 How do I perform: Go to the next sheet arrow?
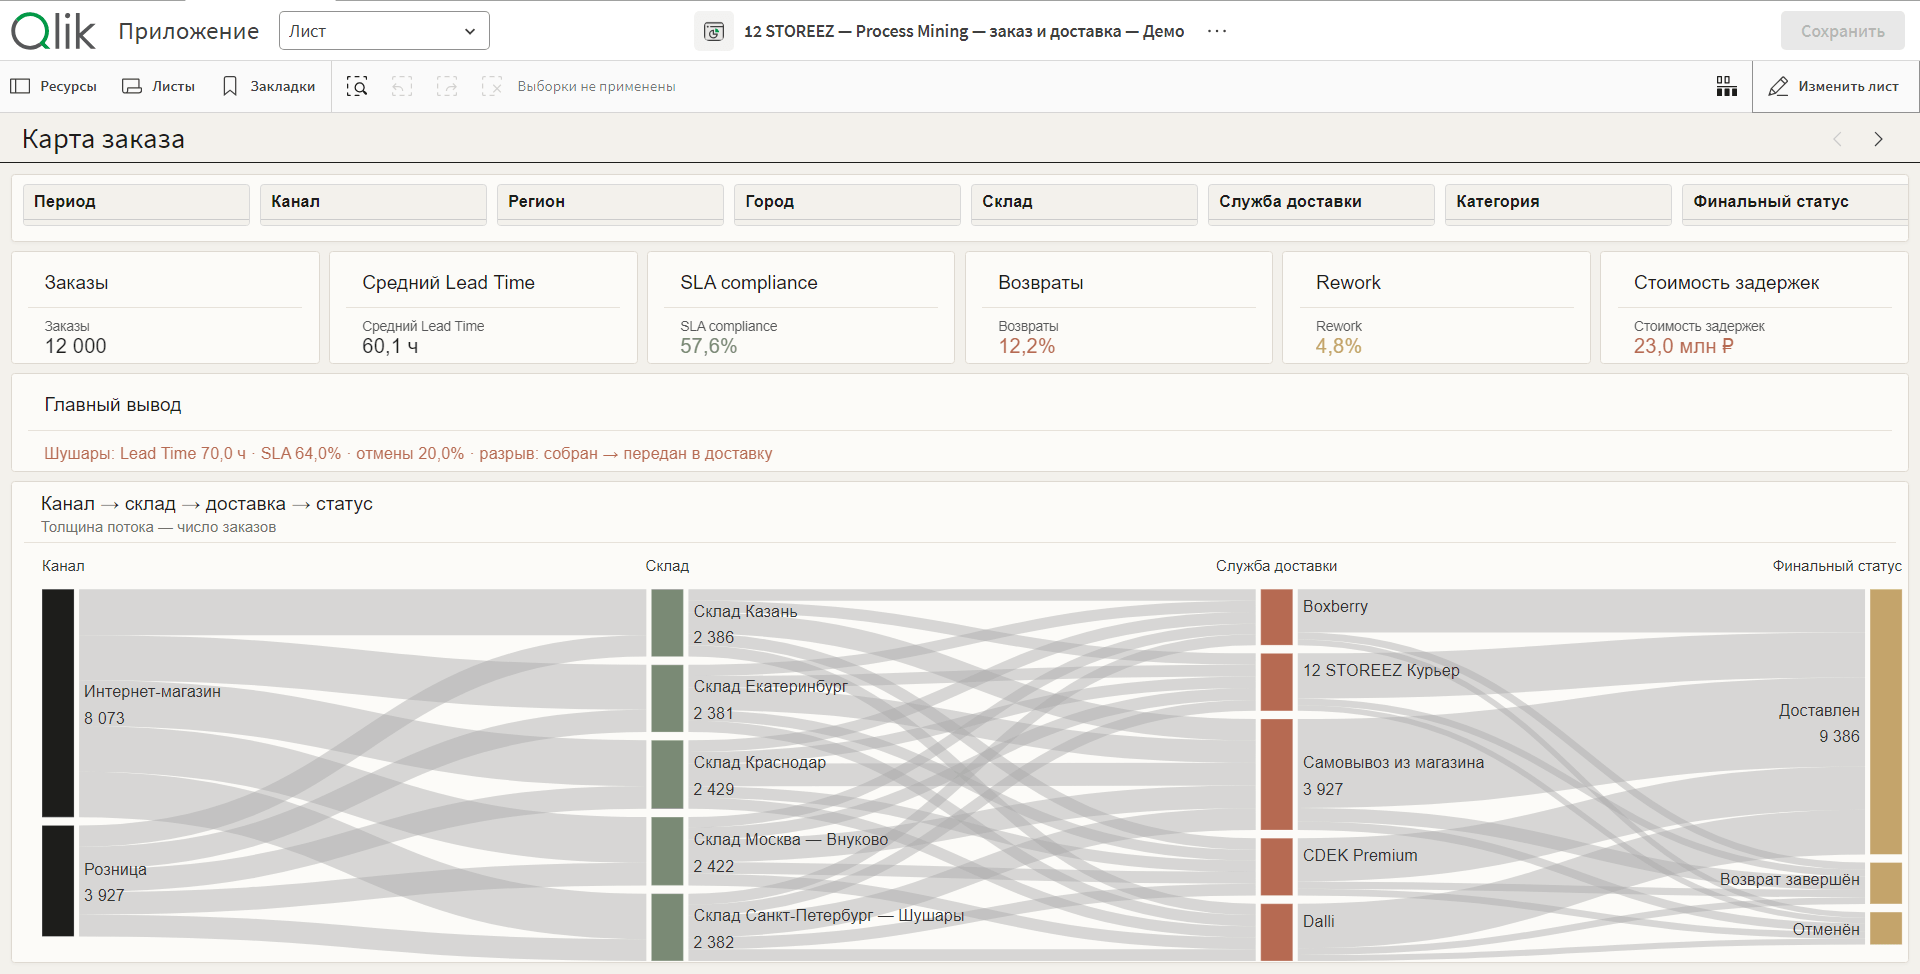click(x=1878, y=139)
